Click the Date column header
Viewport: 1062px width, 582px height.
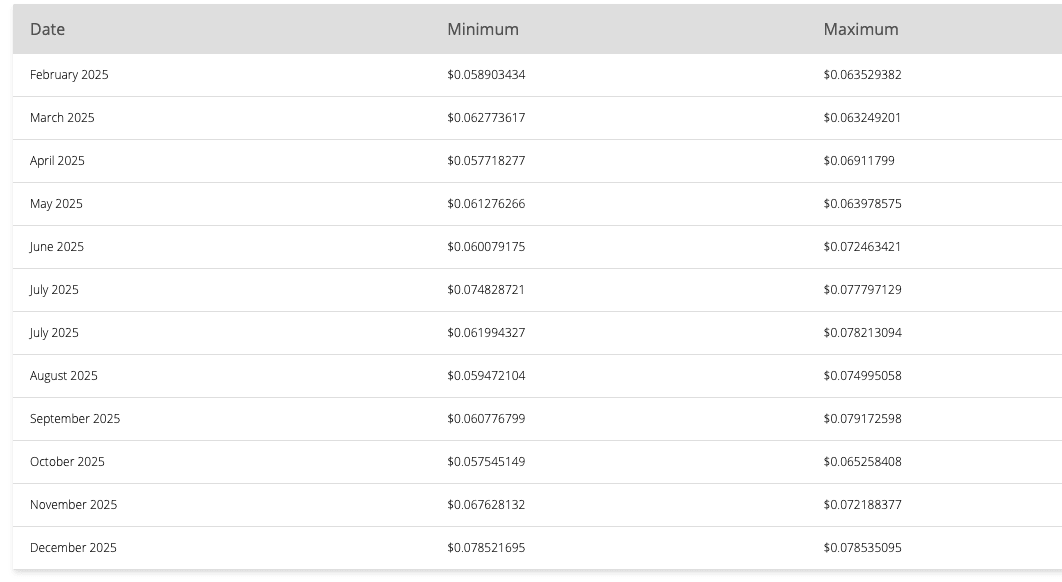pyautogui.click(x=47, y=29)
